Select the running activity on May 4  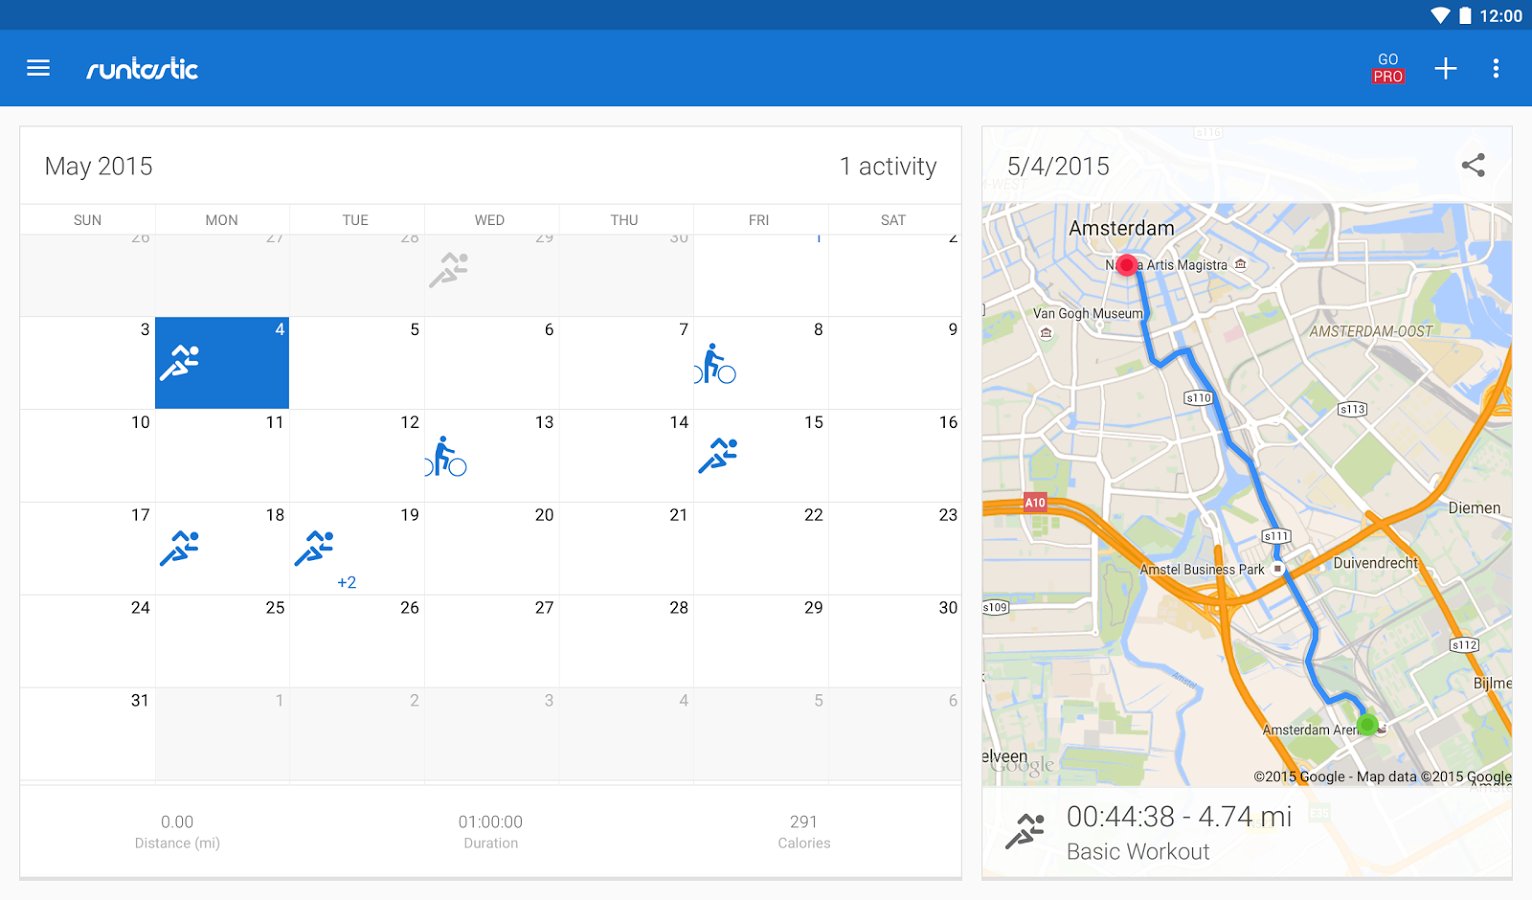click(222, 363)
